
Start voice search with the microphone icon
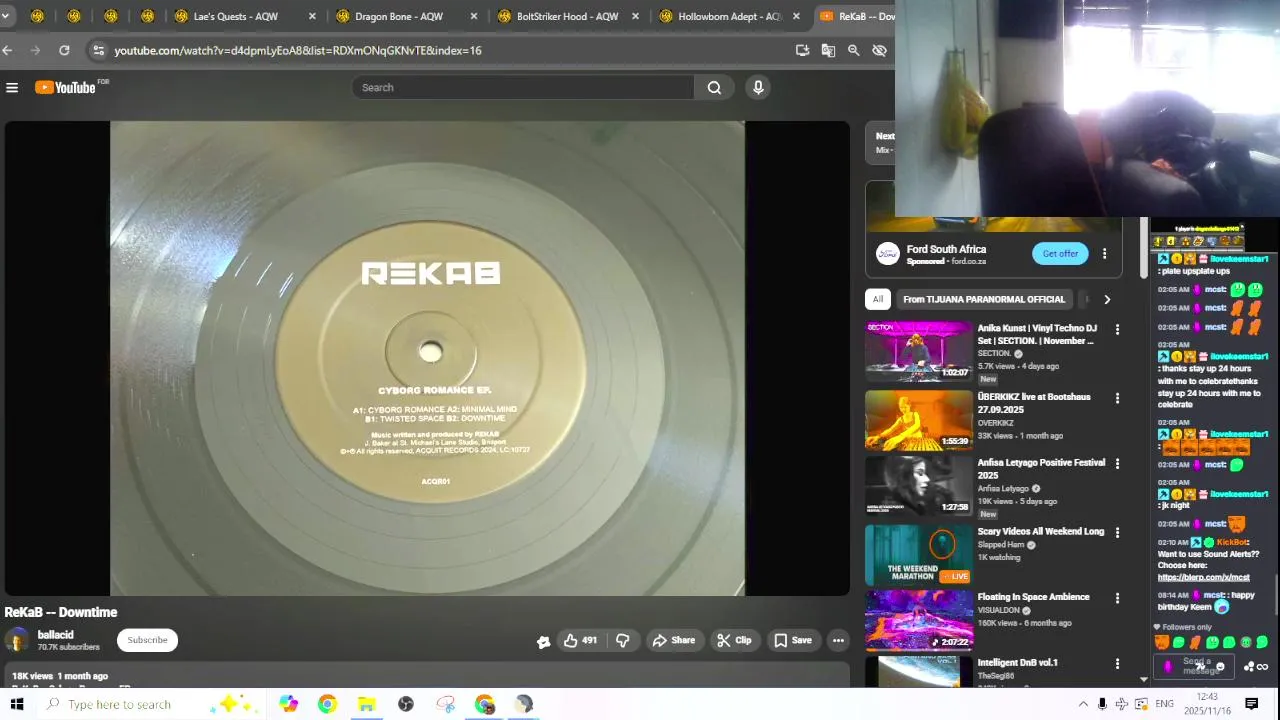click(758, 88)
